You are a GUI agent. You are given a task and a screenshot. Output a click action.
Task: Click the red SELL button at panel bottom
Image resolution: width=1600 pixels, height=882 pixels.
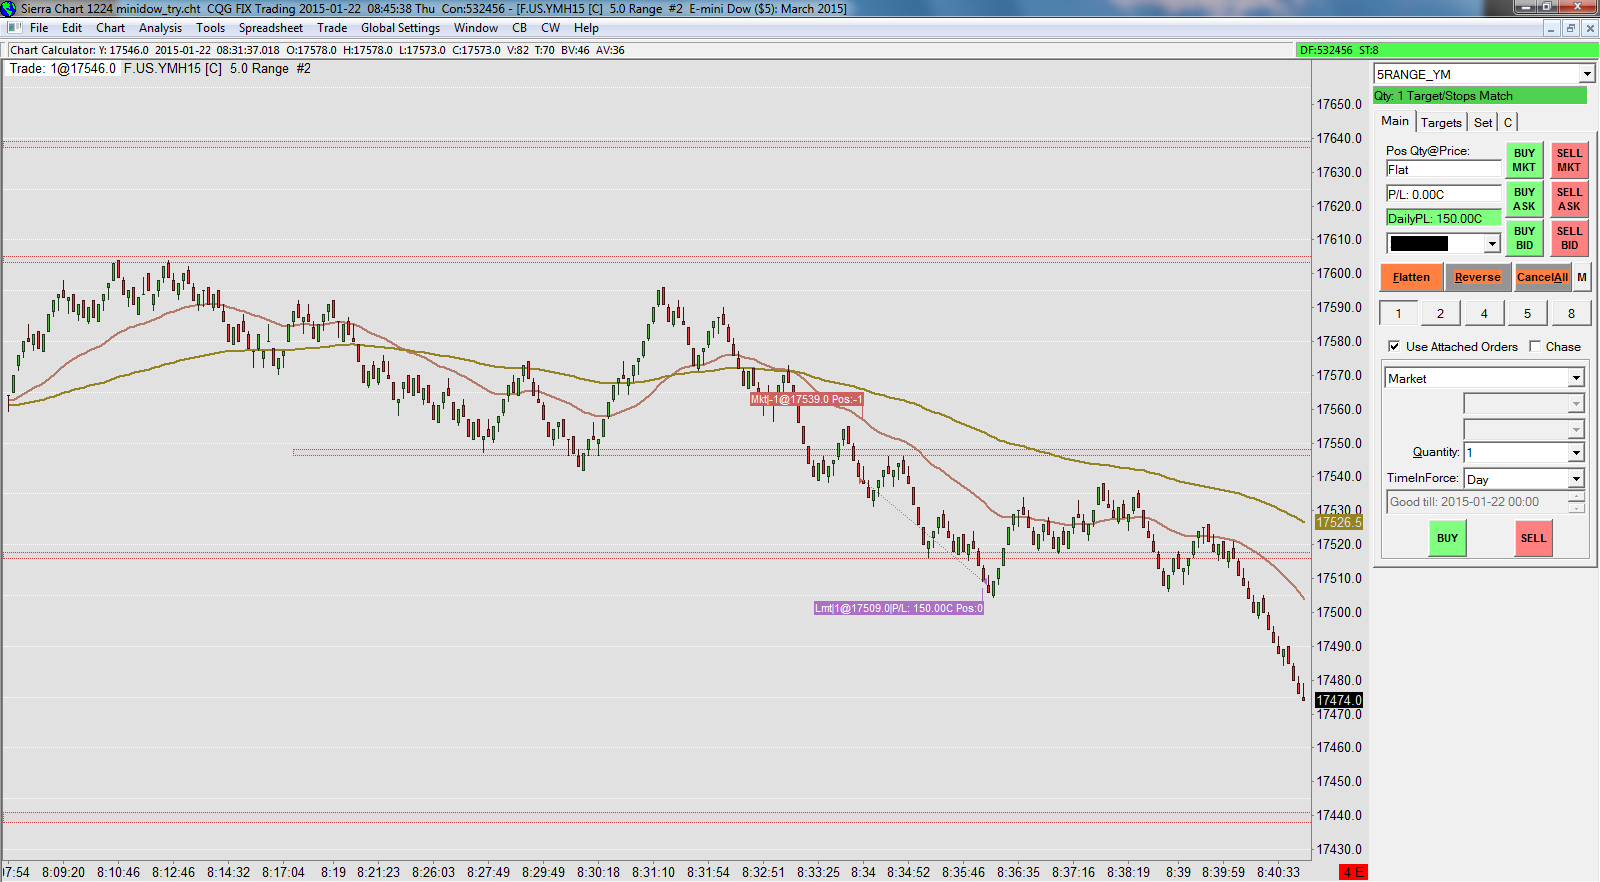coord(1533,538)
